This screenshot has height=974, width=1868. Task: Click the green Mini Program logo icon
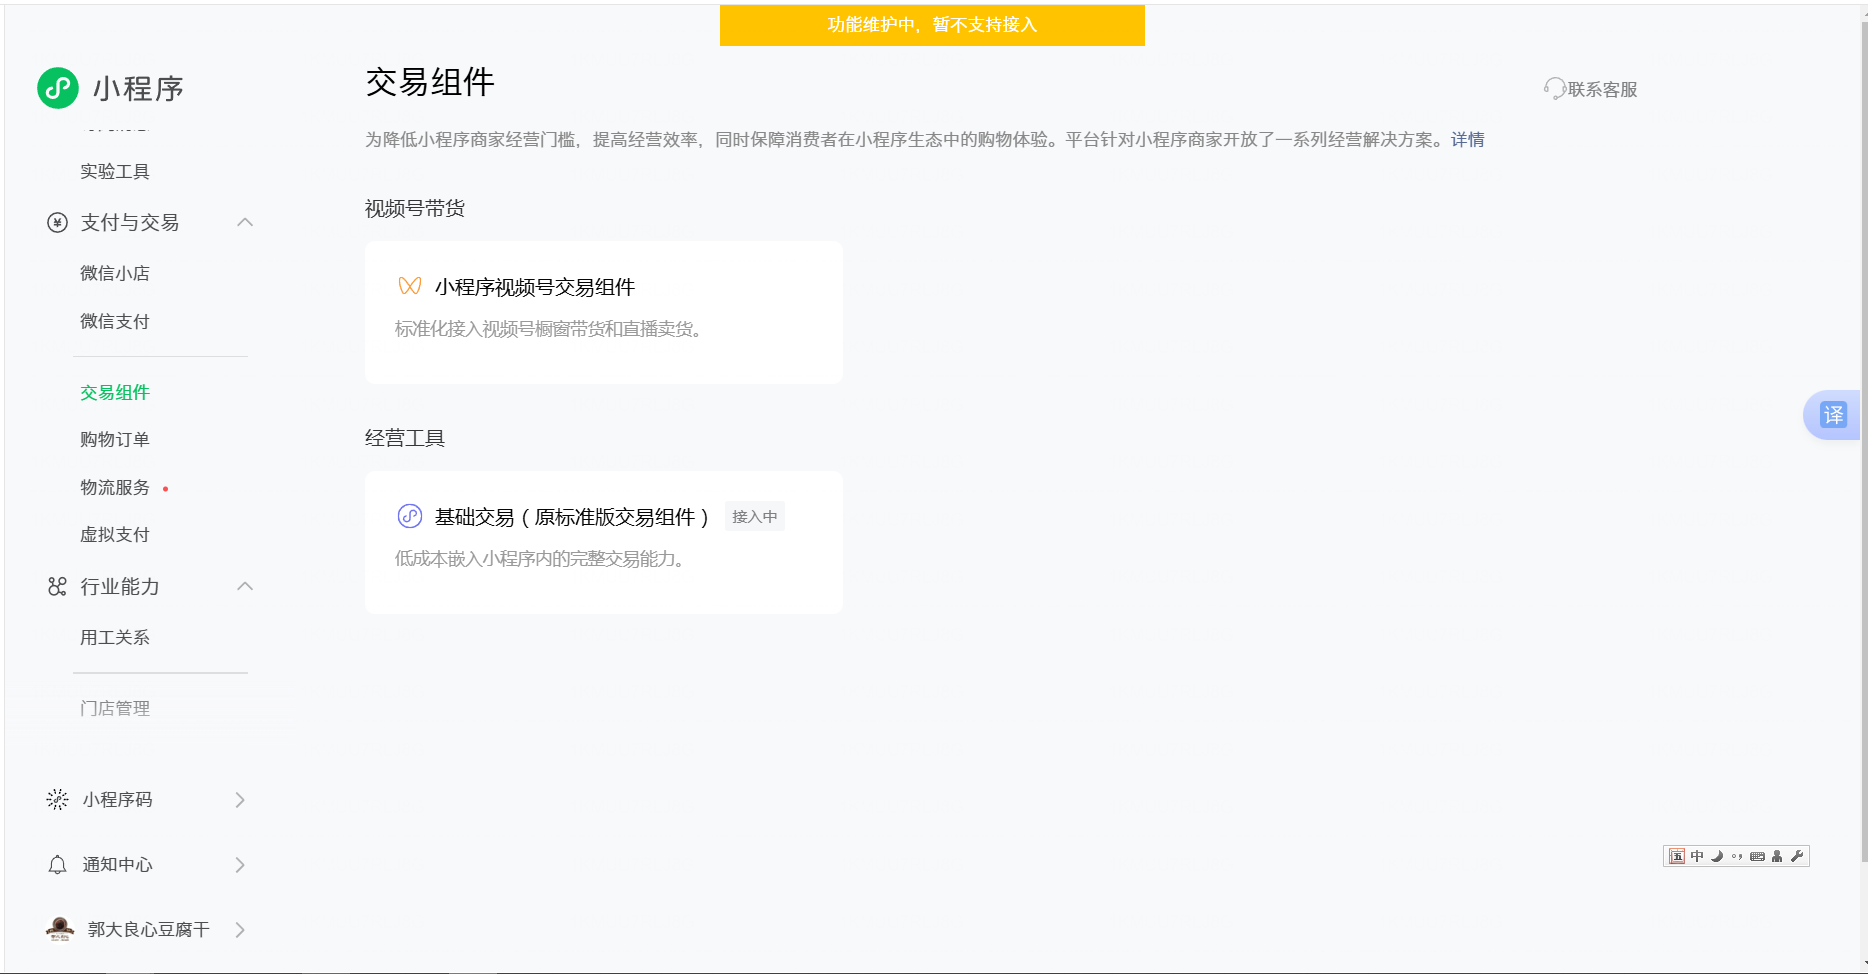(x=58, y=88)
